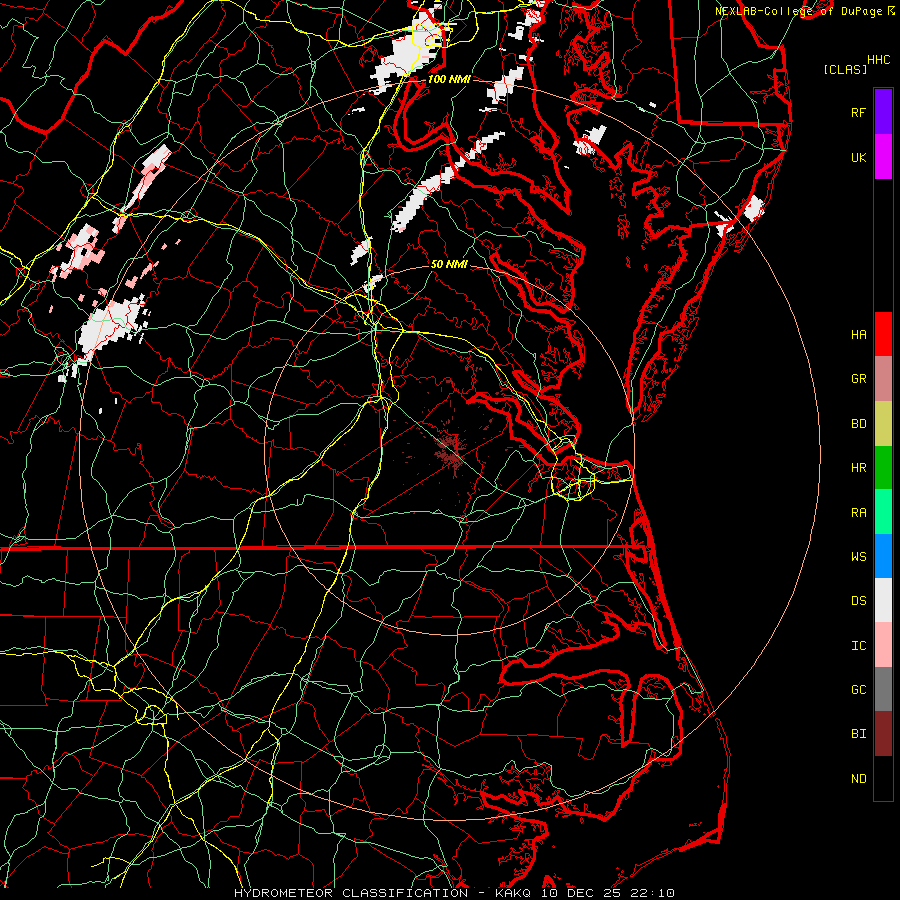This screenshot has width=900, height=900.
Task: Click the RA legend label
Action: pos(858,512)
